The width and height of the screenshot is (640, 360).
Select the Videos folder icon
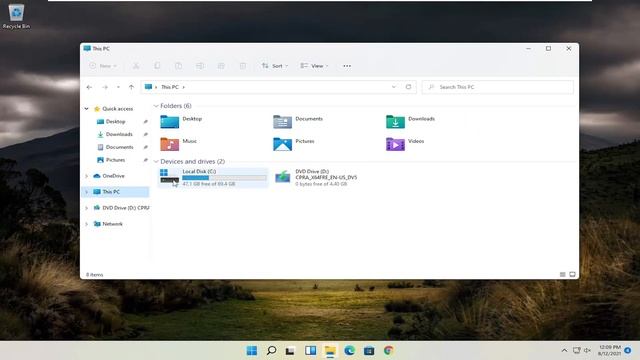(x=395, y=144)
